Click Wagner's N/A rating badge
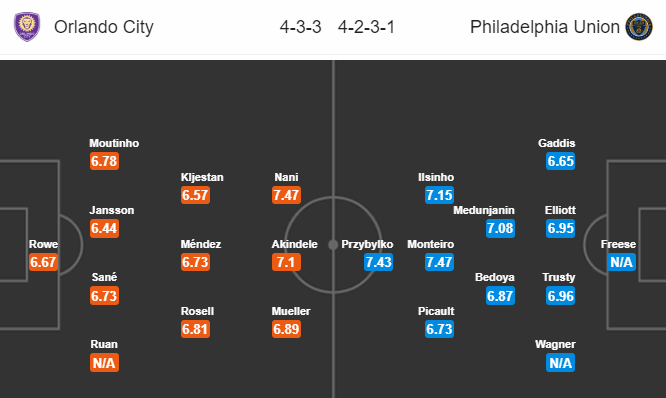This screenshot has height=398, width=666. pos(561,363)
